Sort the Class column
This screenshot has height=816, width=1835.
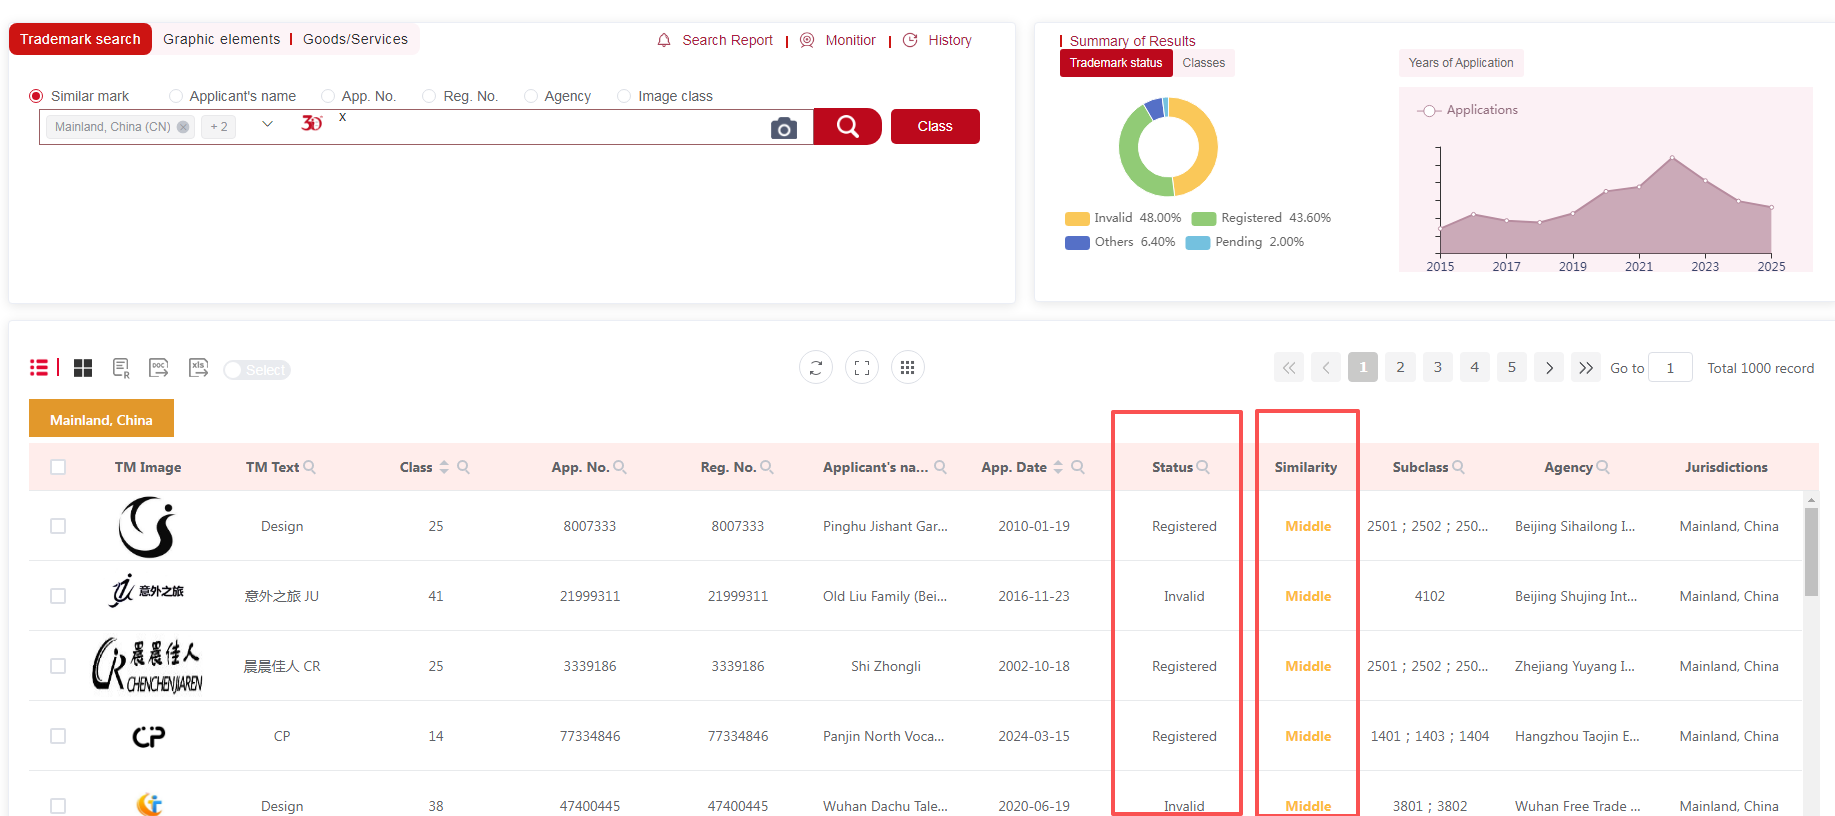[444, 467]
